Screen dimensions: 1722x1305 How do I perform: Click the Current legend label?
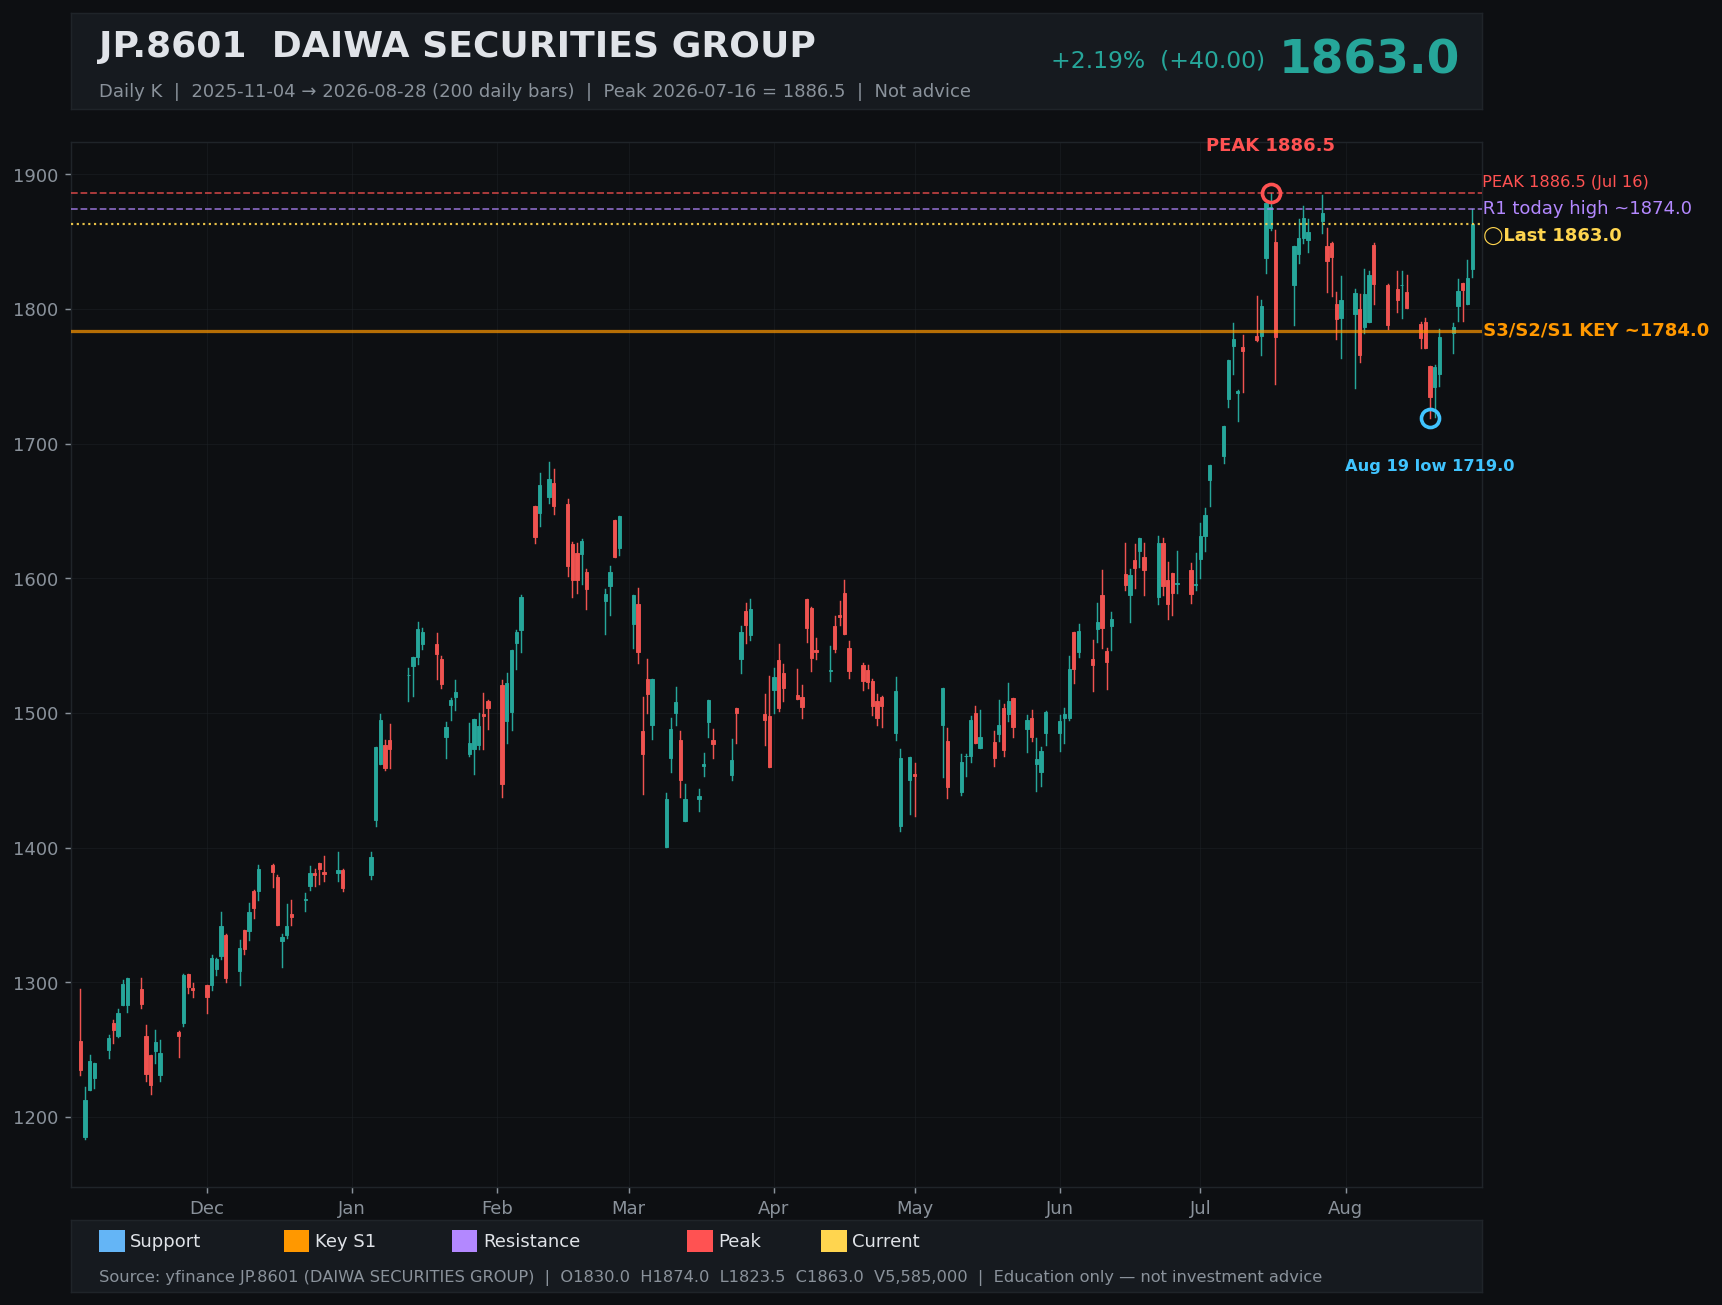tap(885, 1241)
